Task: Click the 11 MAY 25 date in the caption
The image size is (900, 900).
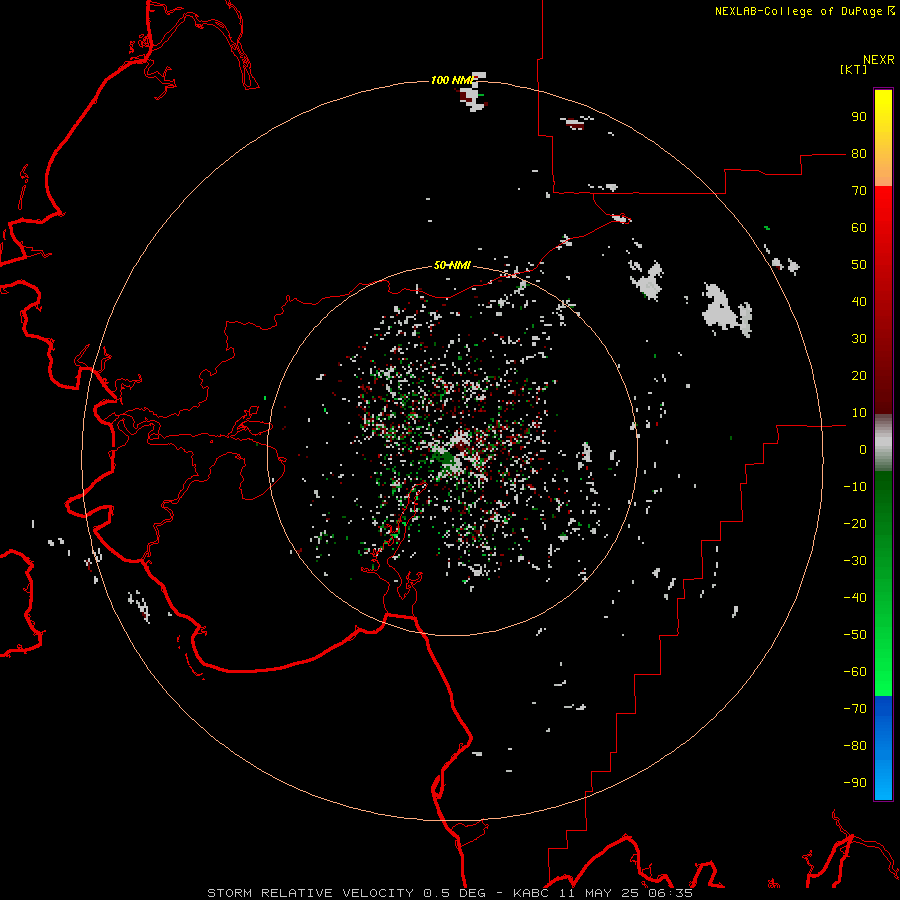Action: coord(598,893)
